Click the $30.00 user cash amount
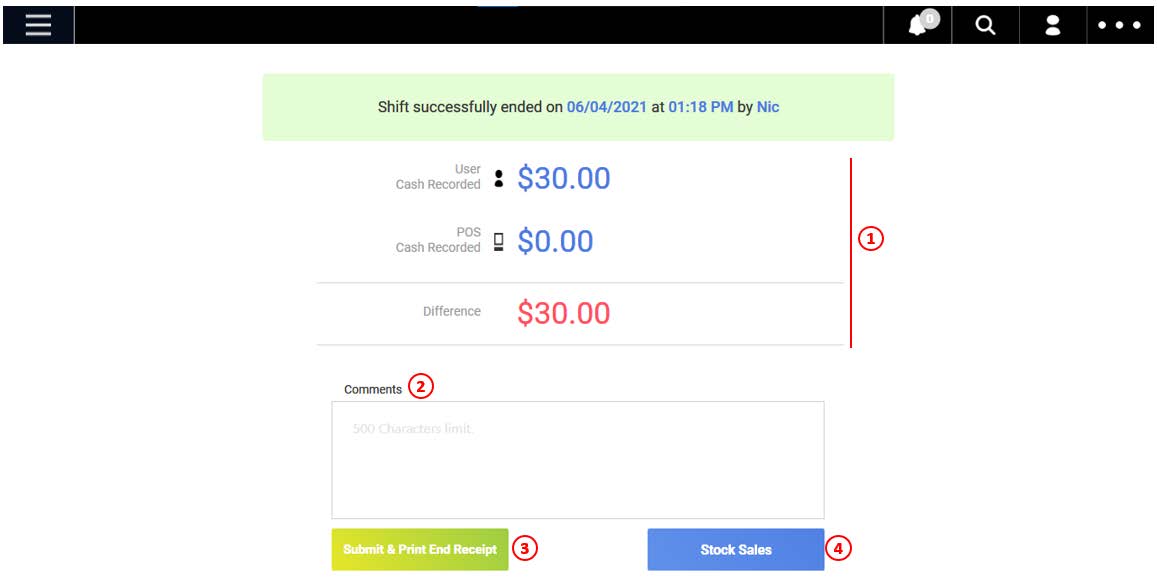The height and width of the screenshot is (579, 1157). pyautogui.click(x=564, y=178)
